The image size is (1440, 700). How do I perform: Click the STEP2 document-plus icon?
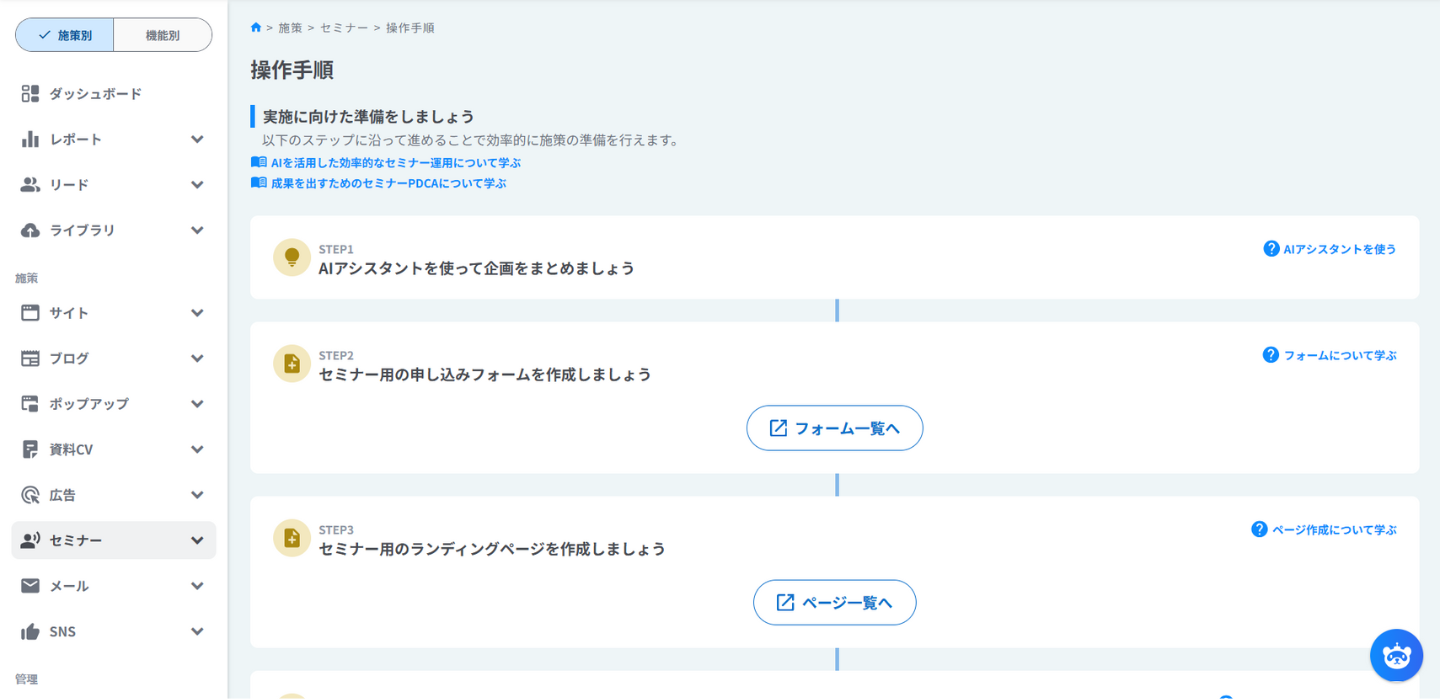coord(292,363)
